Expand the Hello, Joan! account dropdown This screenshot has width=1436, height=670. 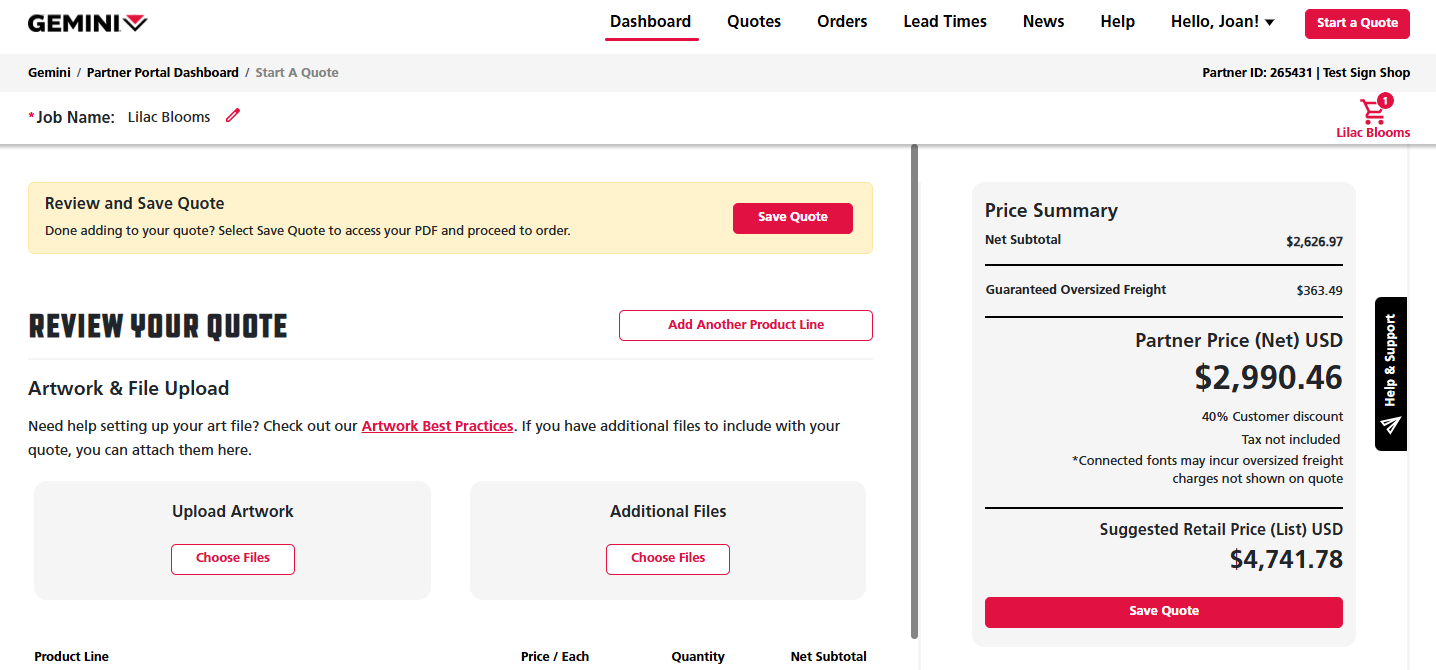(1222, 22)
